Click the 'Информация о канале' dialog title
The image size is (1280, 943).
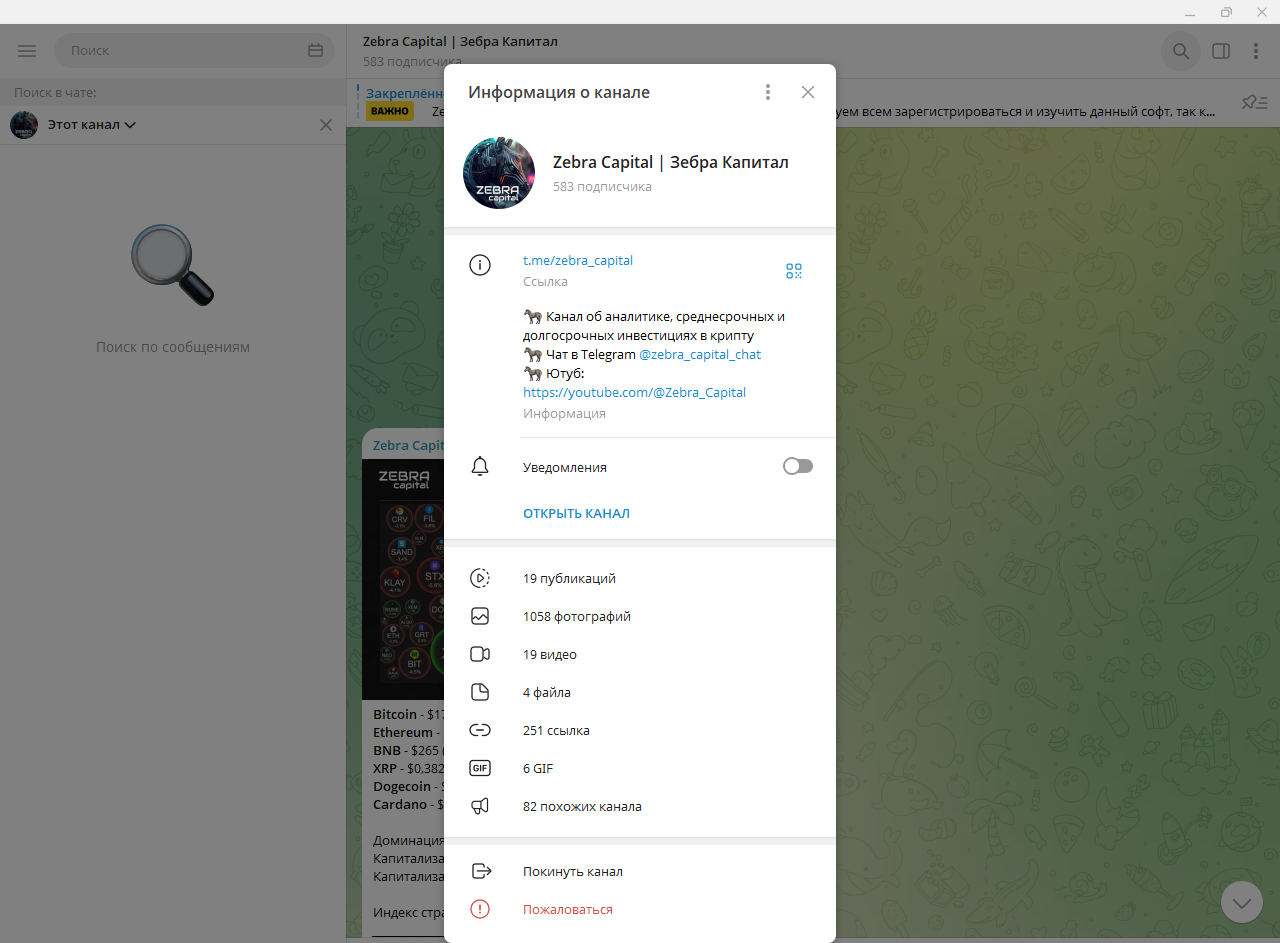(559, 92)
